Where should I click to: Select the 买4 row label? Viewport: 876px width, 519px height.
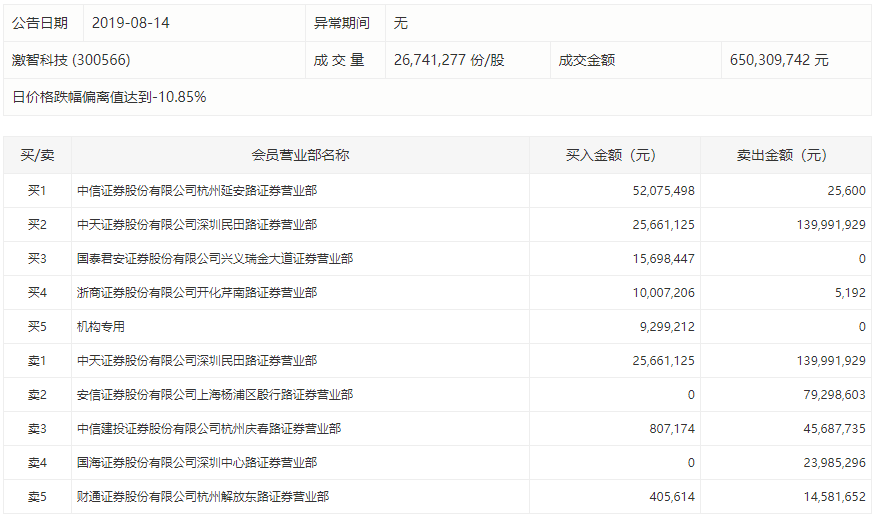37,293
